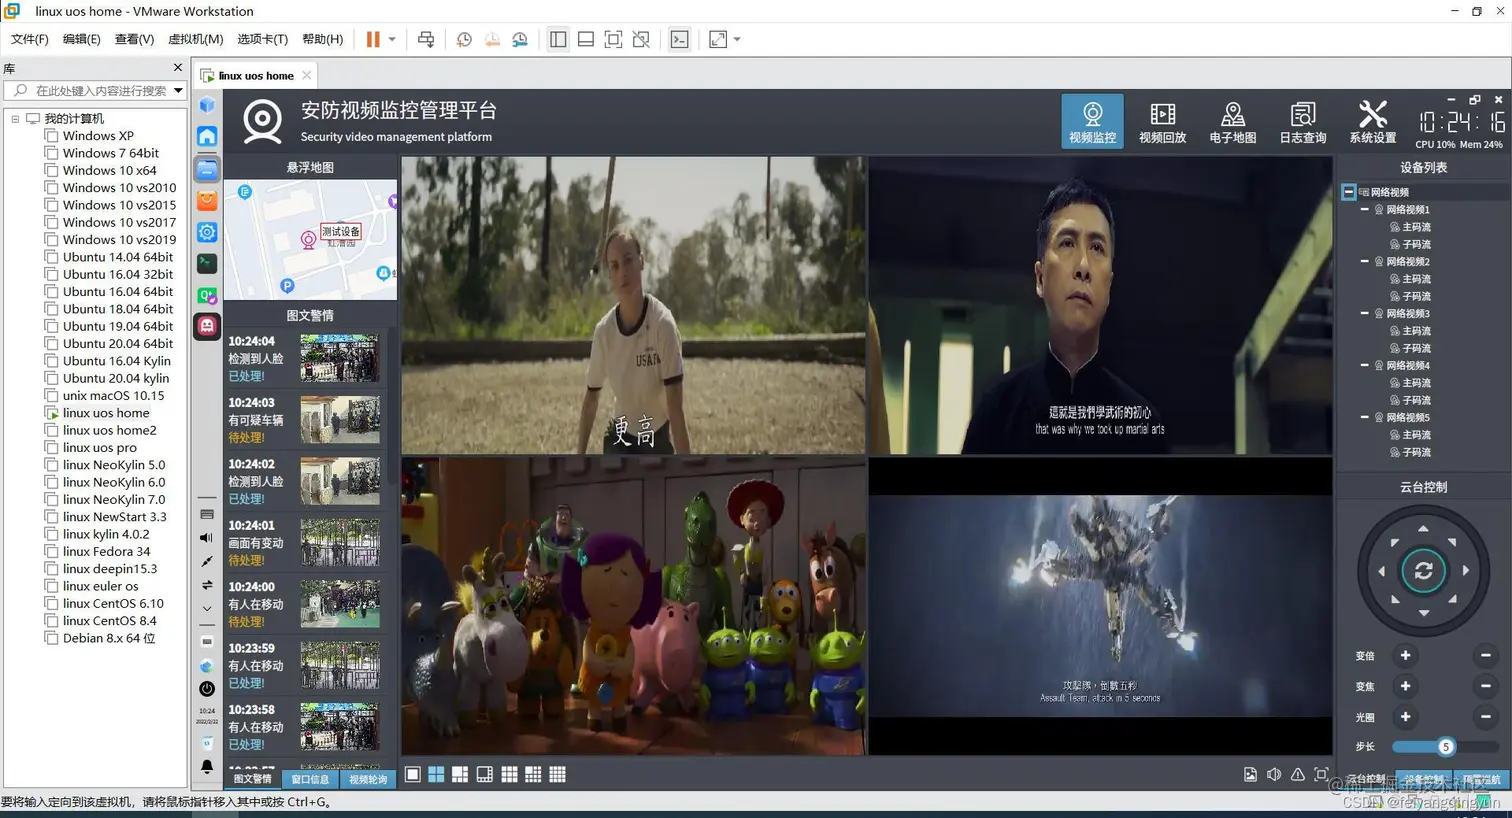Image resolution: width=1512 pixels, height=818 pixels.
Task: Click the 变倍 zoom plus button
Action: tap(1405, 656)
